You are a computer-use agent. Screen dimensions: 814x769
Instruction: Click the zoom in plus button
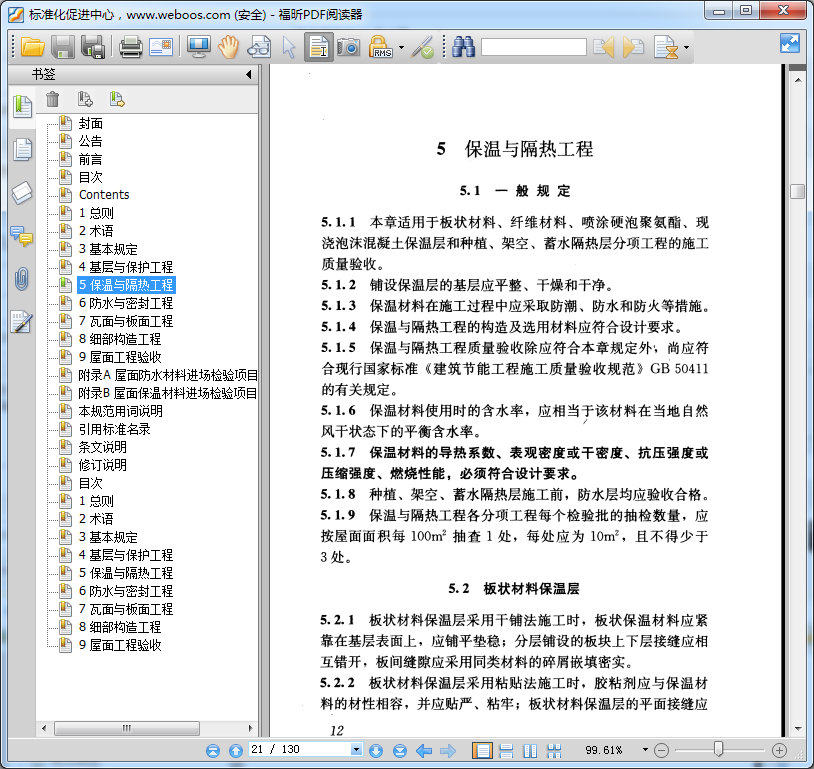(x=779, y=750)
